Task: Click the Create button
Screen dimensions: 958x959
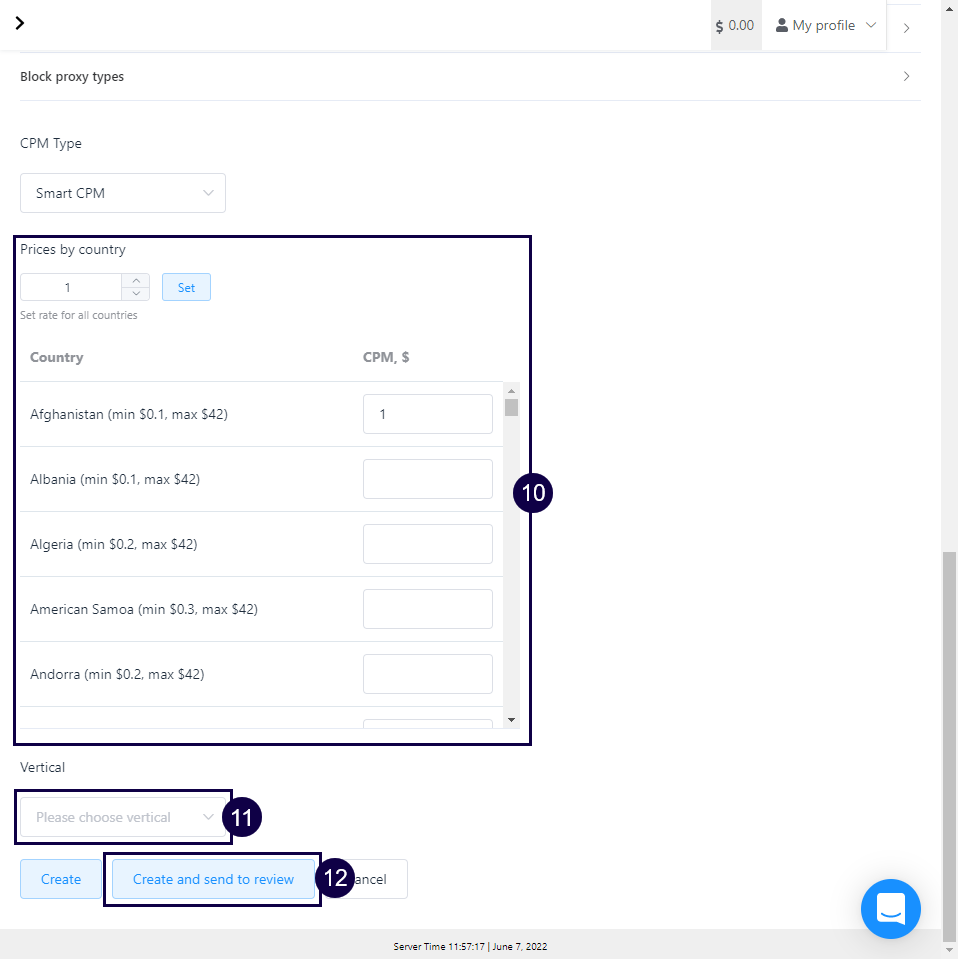Action: (x=61, y=879)
